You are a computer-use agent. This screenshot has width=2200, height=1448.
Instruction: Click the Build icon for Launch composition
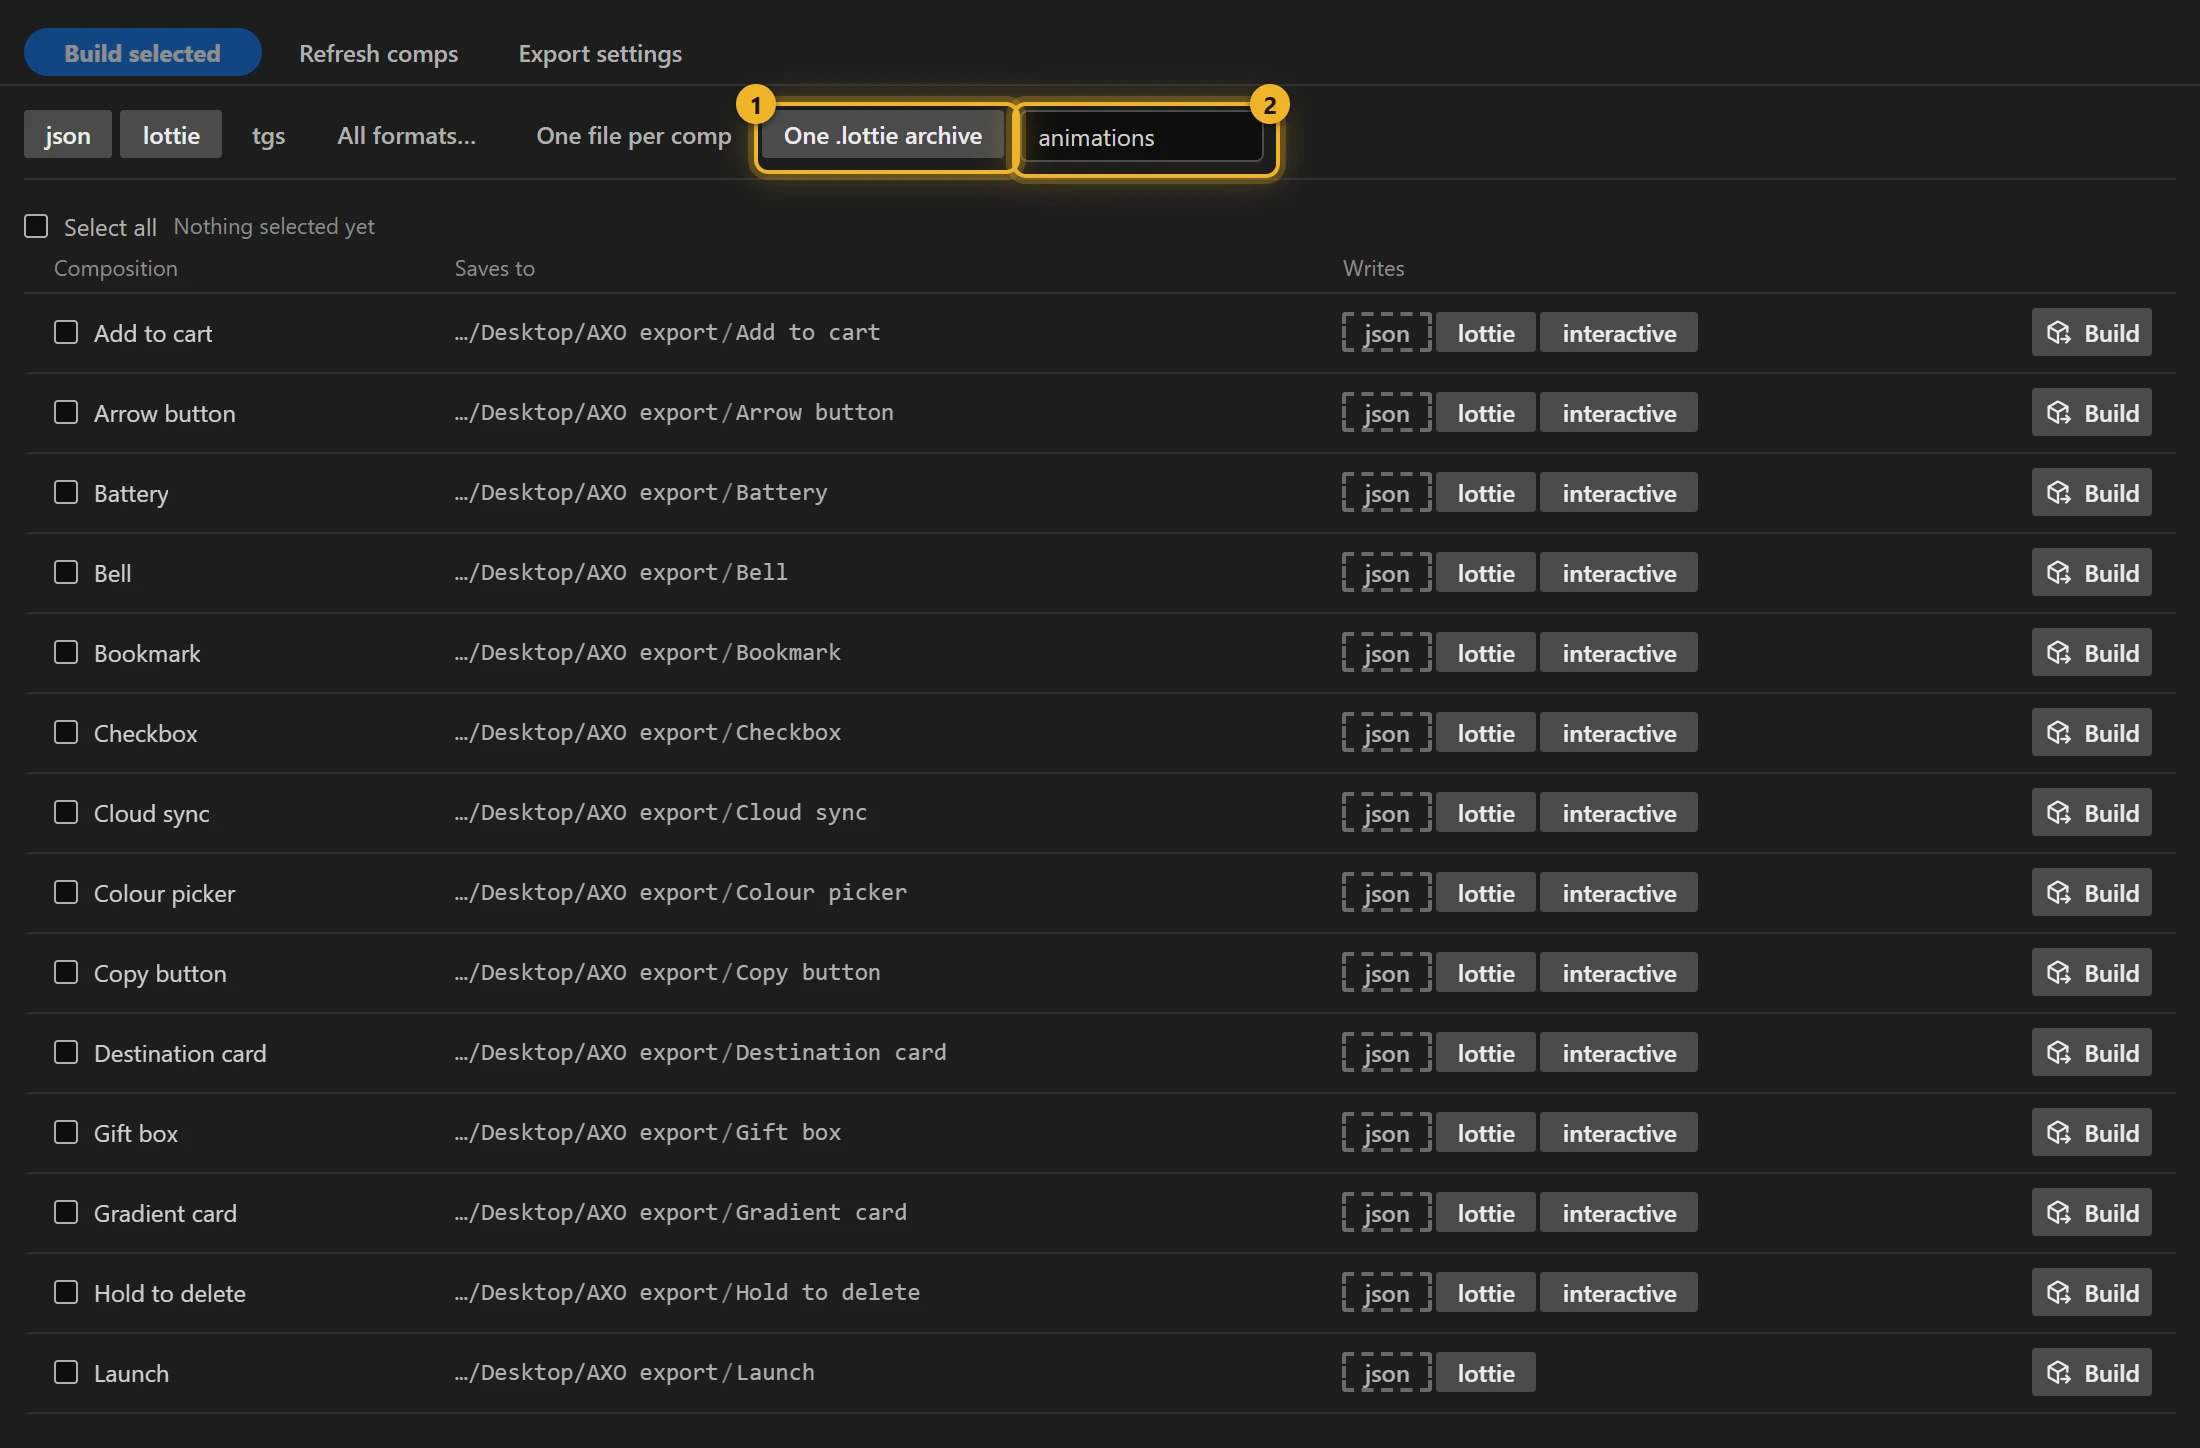2058,1373
